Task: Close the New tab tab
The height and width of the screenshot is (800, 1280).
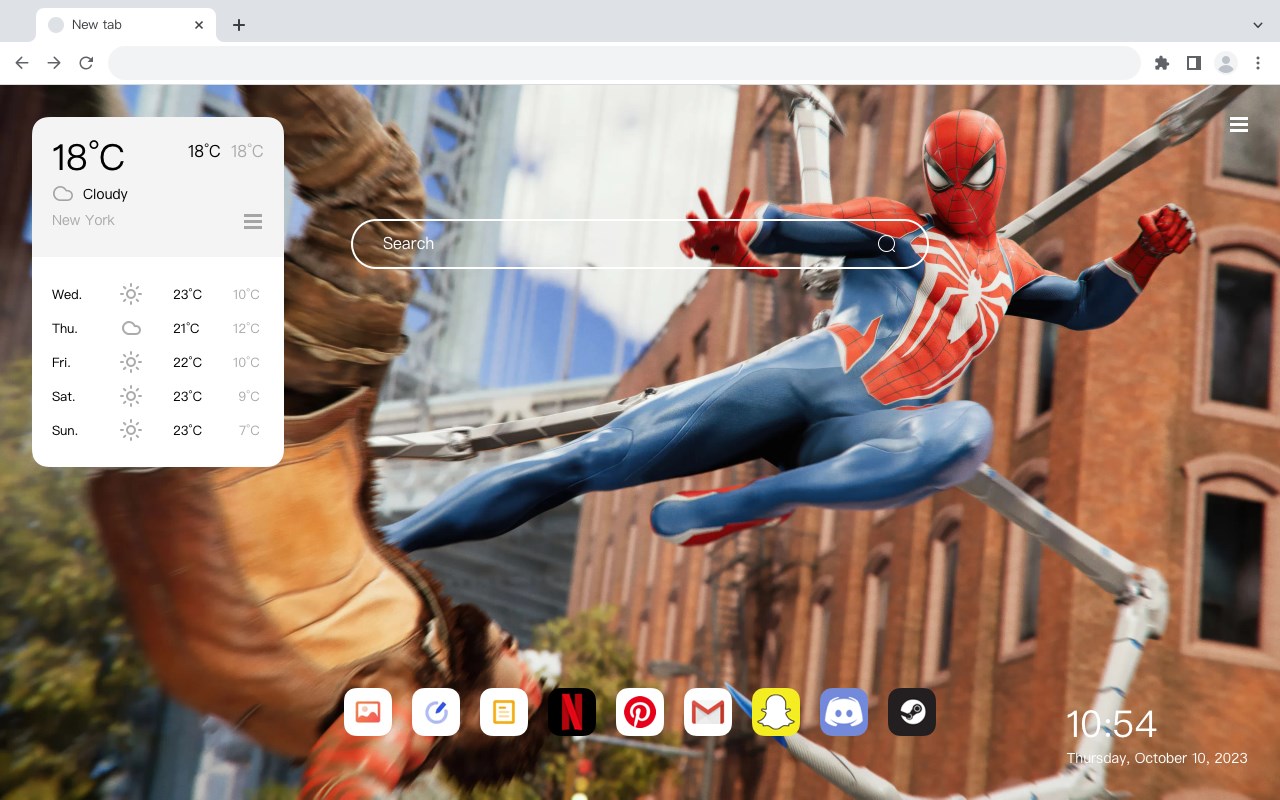Action: [199, 25]
